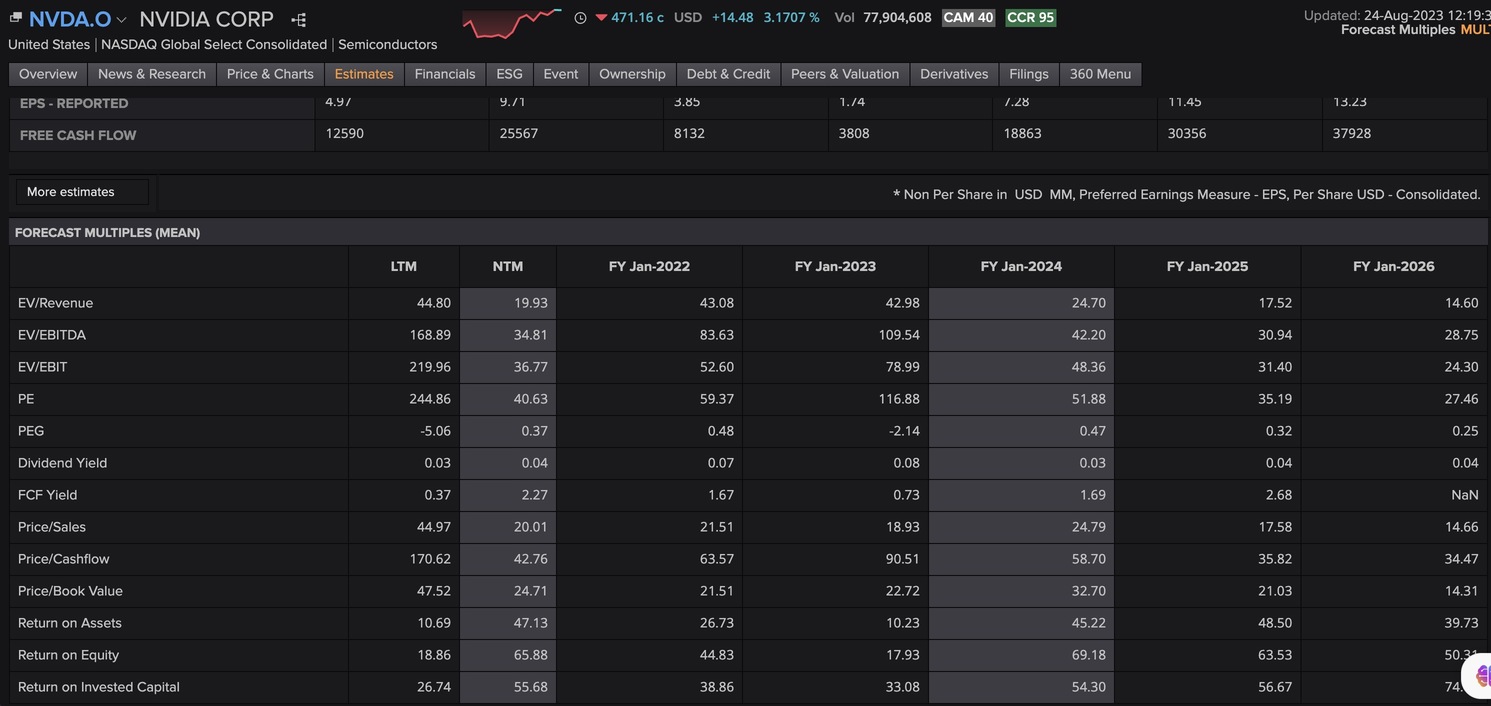Select the FY Jan-2026 column header
This screenshot has height=706, width=1491.
[1393, 266]
